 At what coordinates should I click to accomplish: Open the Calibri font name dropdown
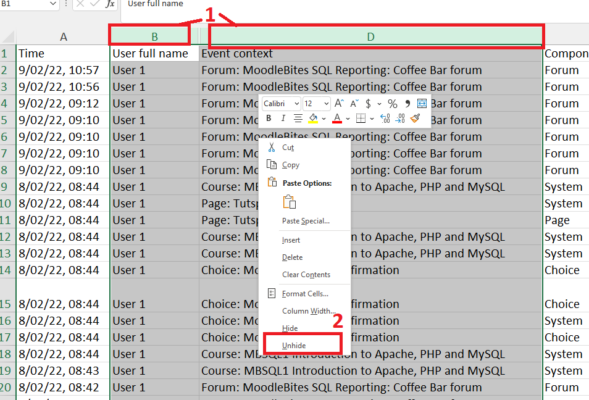tap(297, 104)
